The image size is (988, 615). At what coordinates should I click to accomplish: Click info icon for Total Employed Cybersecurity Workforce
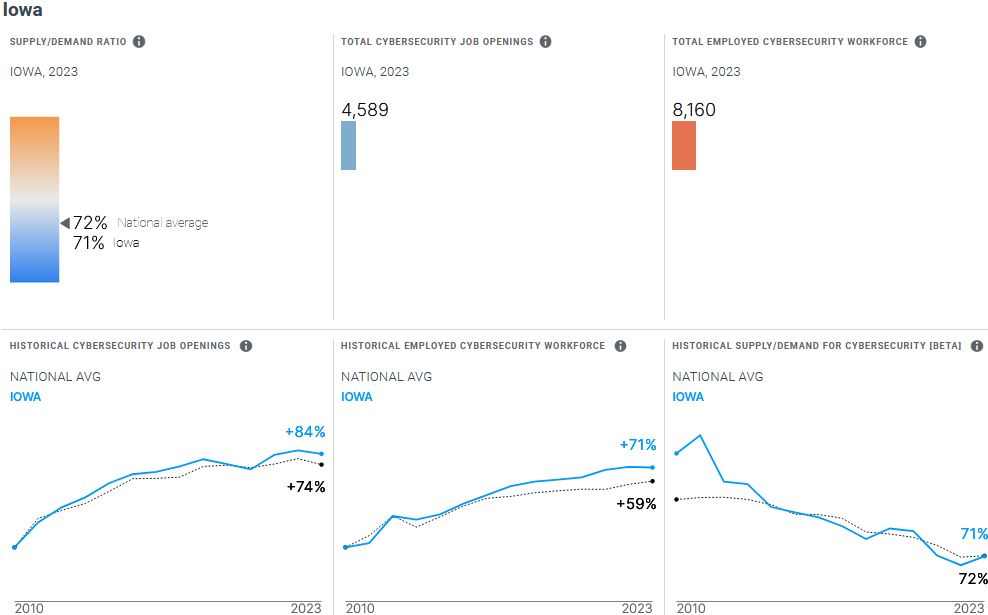point(920,42)
